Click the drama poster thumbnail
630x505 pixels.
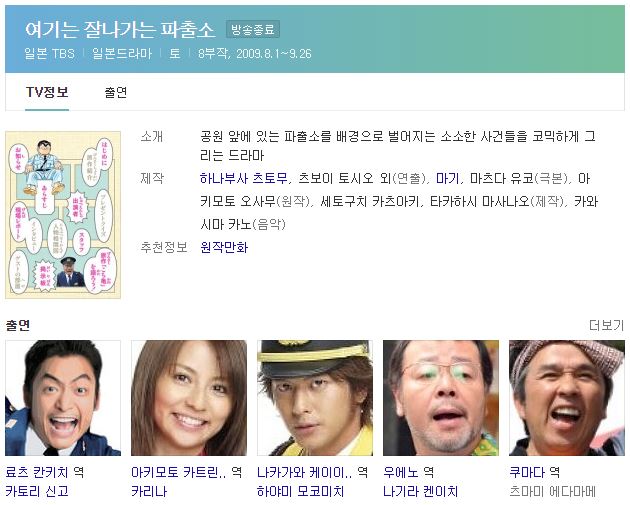63,215
